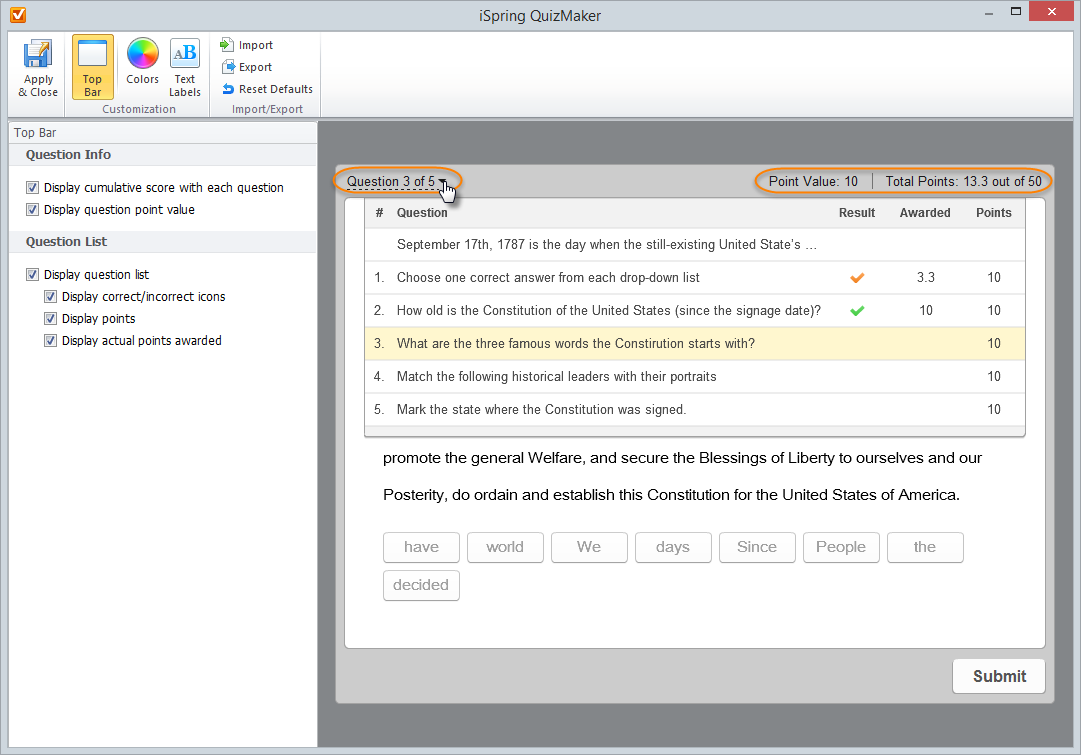Disable the Display question list checkbox
This screenshot has width=1081, height=755.
pyautogui.click(x=33, y=275)
